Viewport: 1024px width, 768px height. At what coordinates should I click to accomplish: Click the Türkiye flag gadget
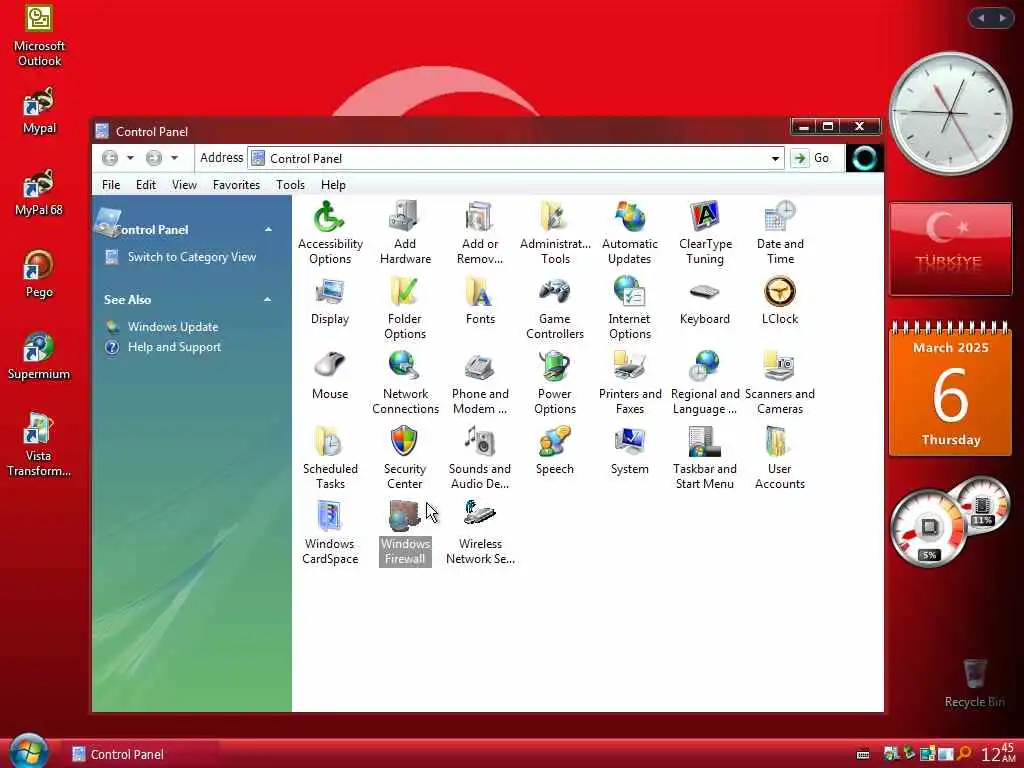(950, 249)
